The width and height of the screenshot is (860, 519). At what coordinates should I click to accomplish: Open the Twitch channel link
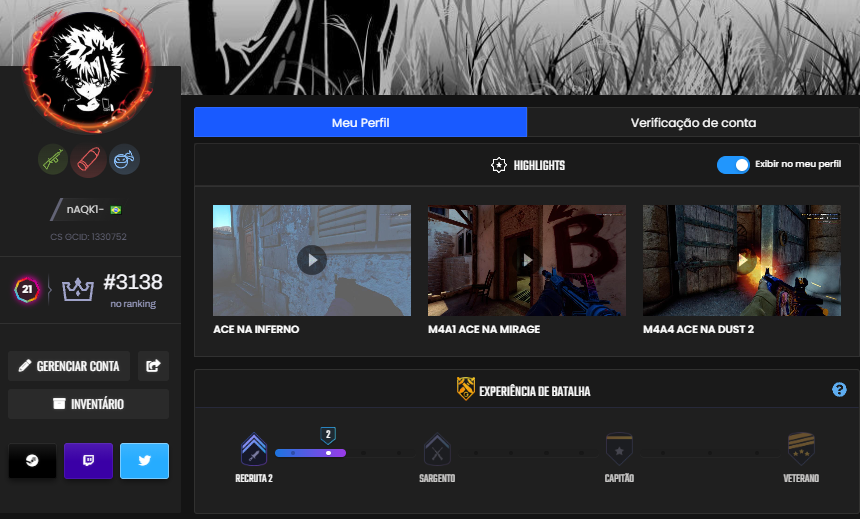(x=88, y=461)
